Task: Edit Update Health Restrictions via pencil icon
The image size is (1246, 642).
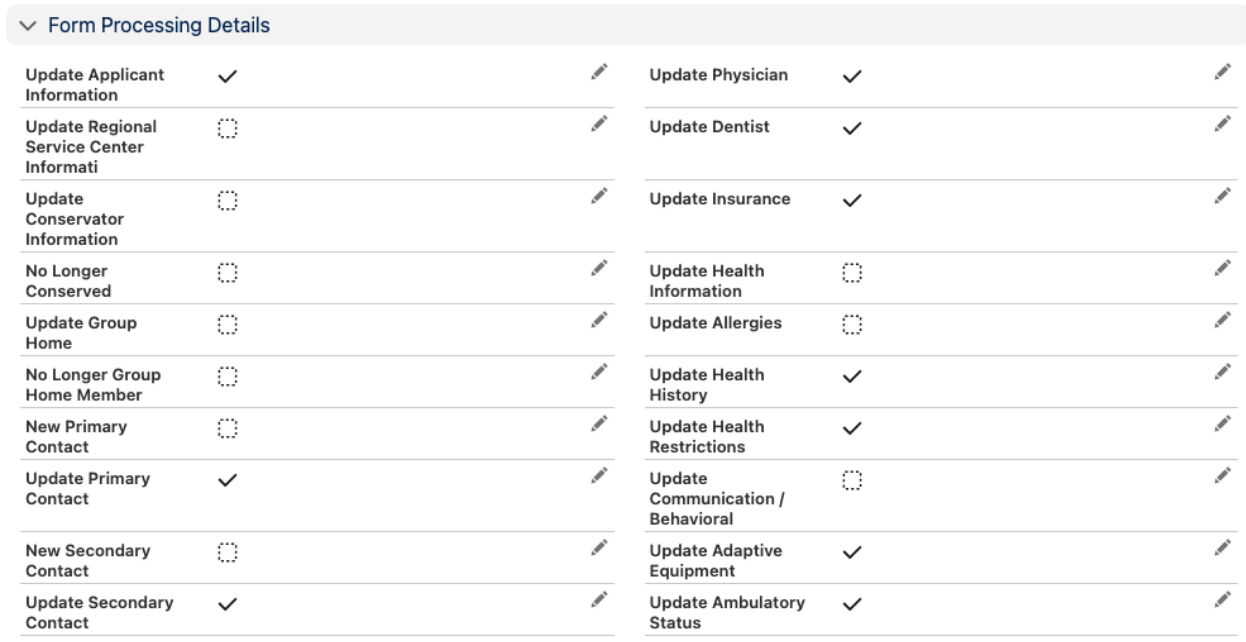Action: (x=1222, y=423)
